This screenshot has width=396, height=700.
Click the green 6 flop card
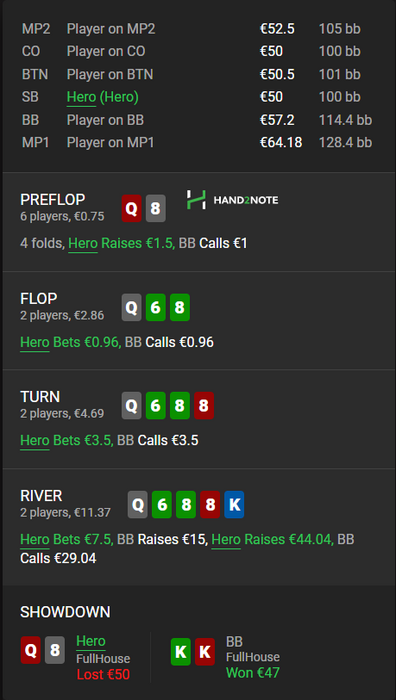(x=156, y=307)
